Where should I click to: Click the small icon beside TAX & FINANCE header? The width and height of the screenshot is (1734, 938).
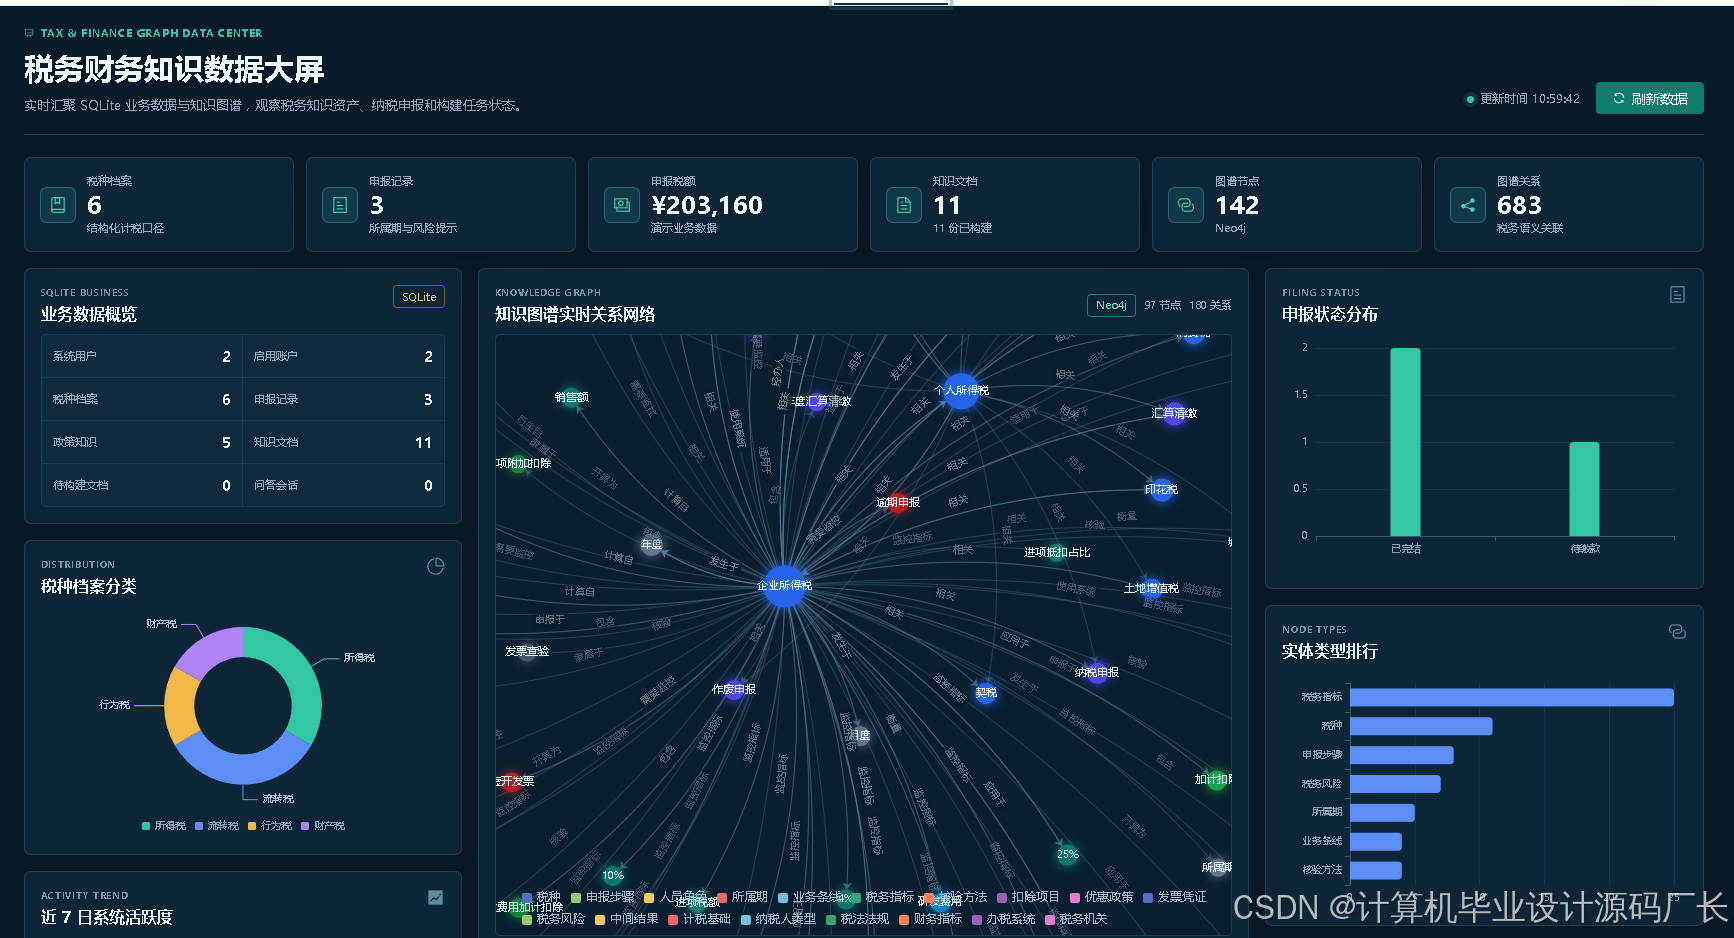coord(29,33)
